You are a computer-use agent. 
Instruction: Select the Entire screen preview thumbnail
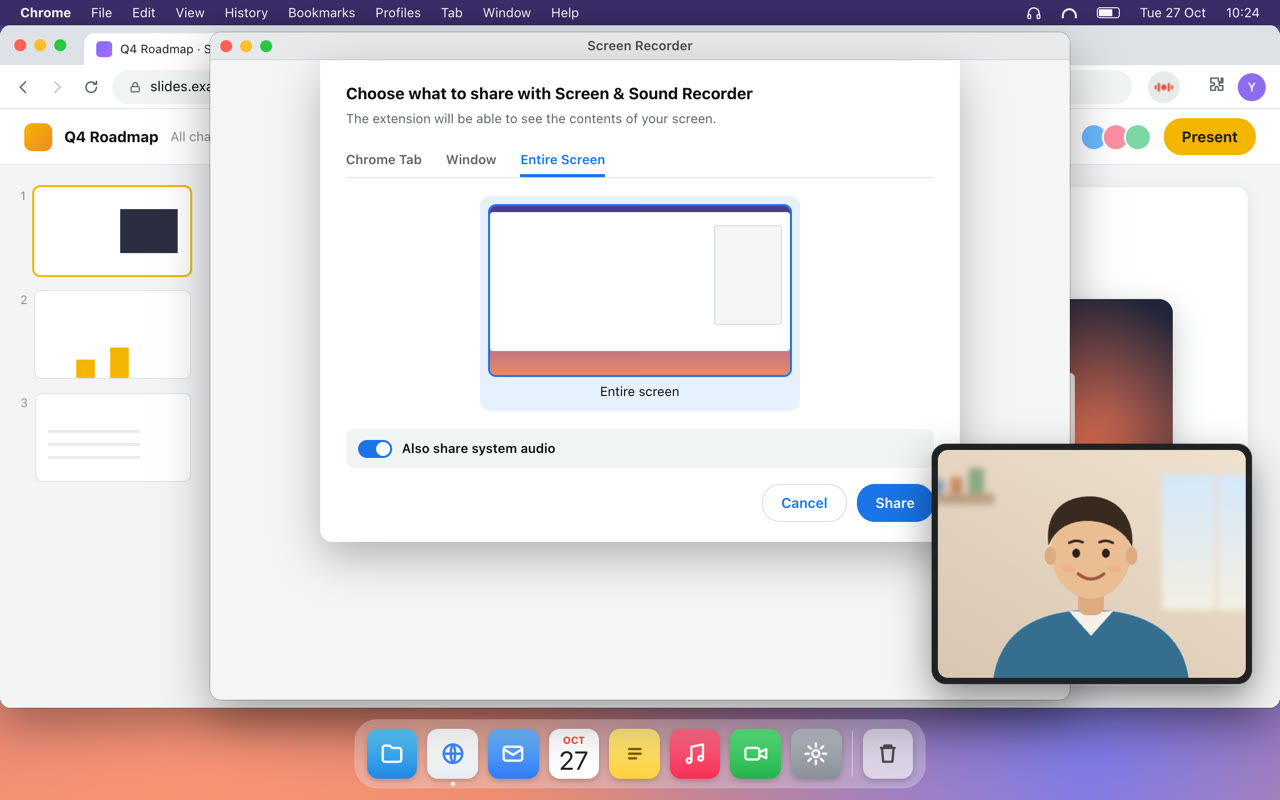point(640,303)
